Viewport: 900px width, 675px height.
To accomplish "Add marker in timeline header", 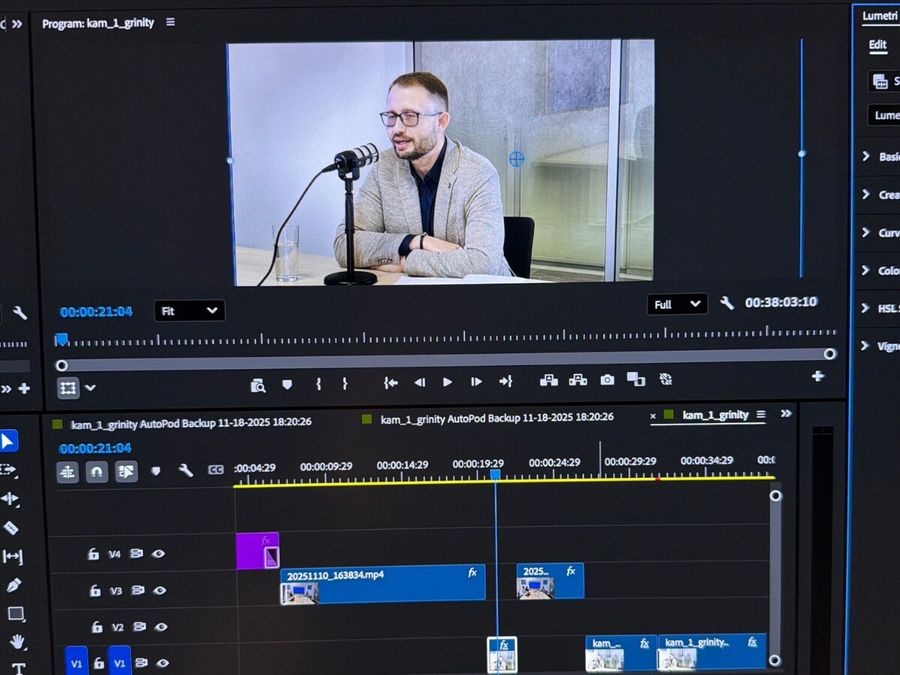I will tap(156, 471).
